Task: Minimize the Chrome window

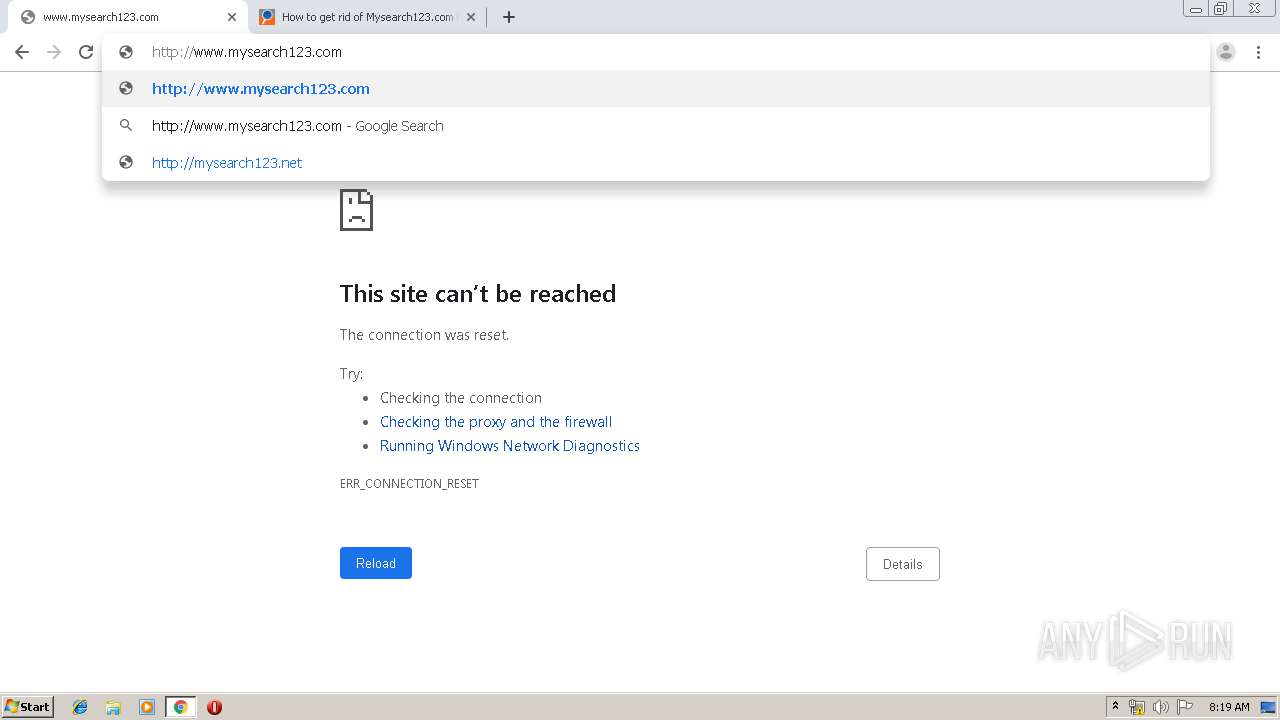Action: 1196,9
